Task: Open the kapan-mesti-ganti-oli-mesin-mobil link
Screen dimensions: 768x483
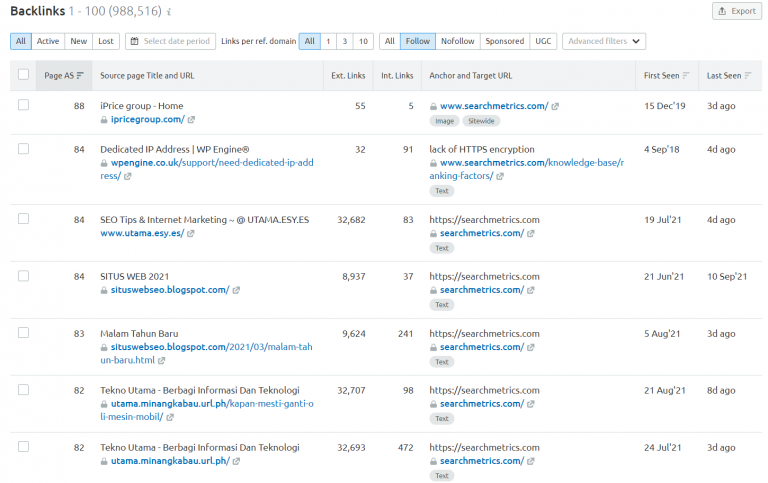Action: [207, 410]
